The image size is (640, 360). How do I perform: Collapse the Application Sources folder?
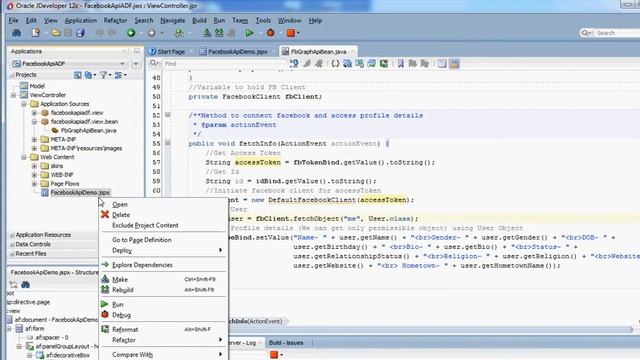24,104
